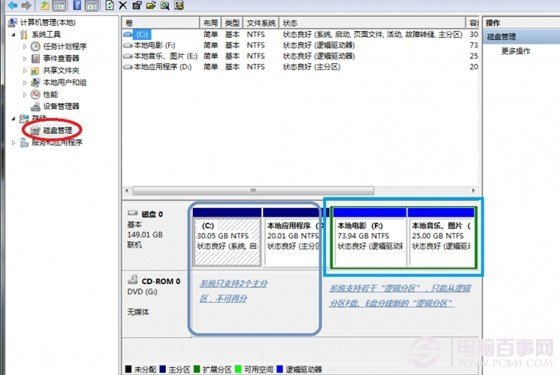Select 磁盘管理 in the tree
Viewport: 560px width, 375px height.
58,130
